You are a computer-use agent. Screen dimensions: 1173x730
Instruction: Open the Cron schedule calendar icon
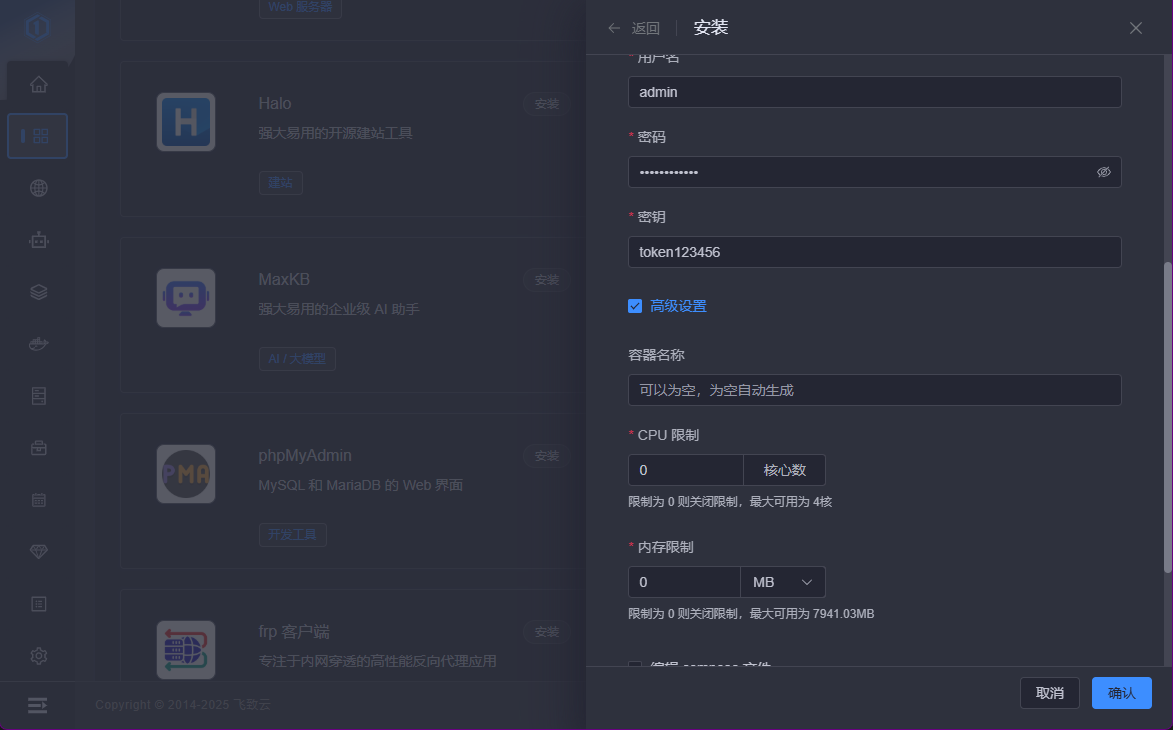(x=38, y=499)
